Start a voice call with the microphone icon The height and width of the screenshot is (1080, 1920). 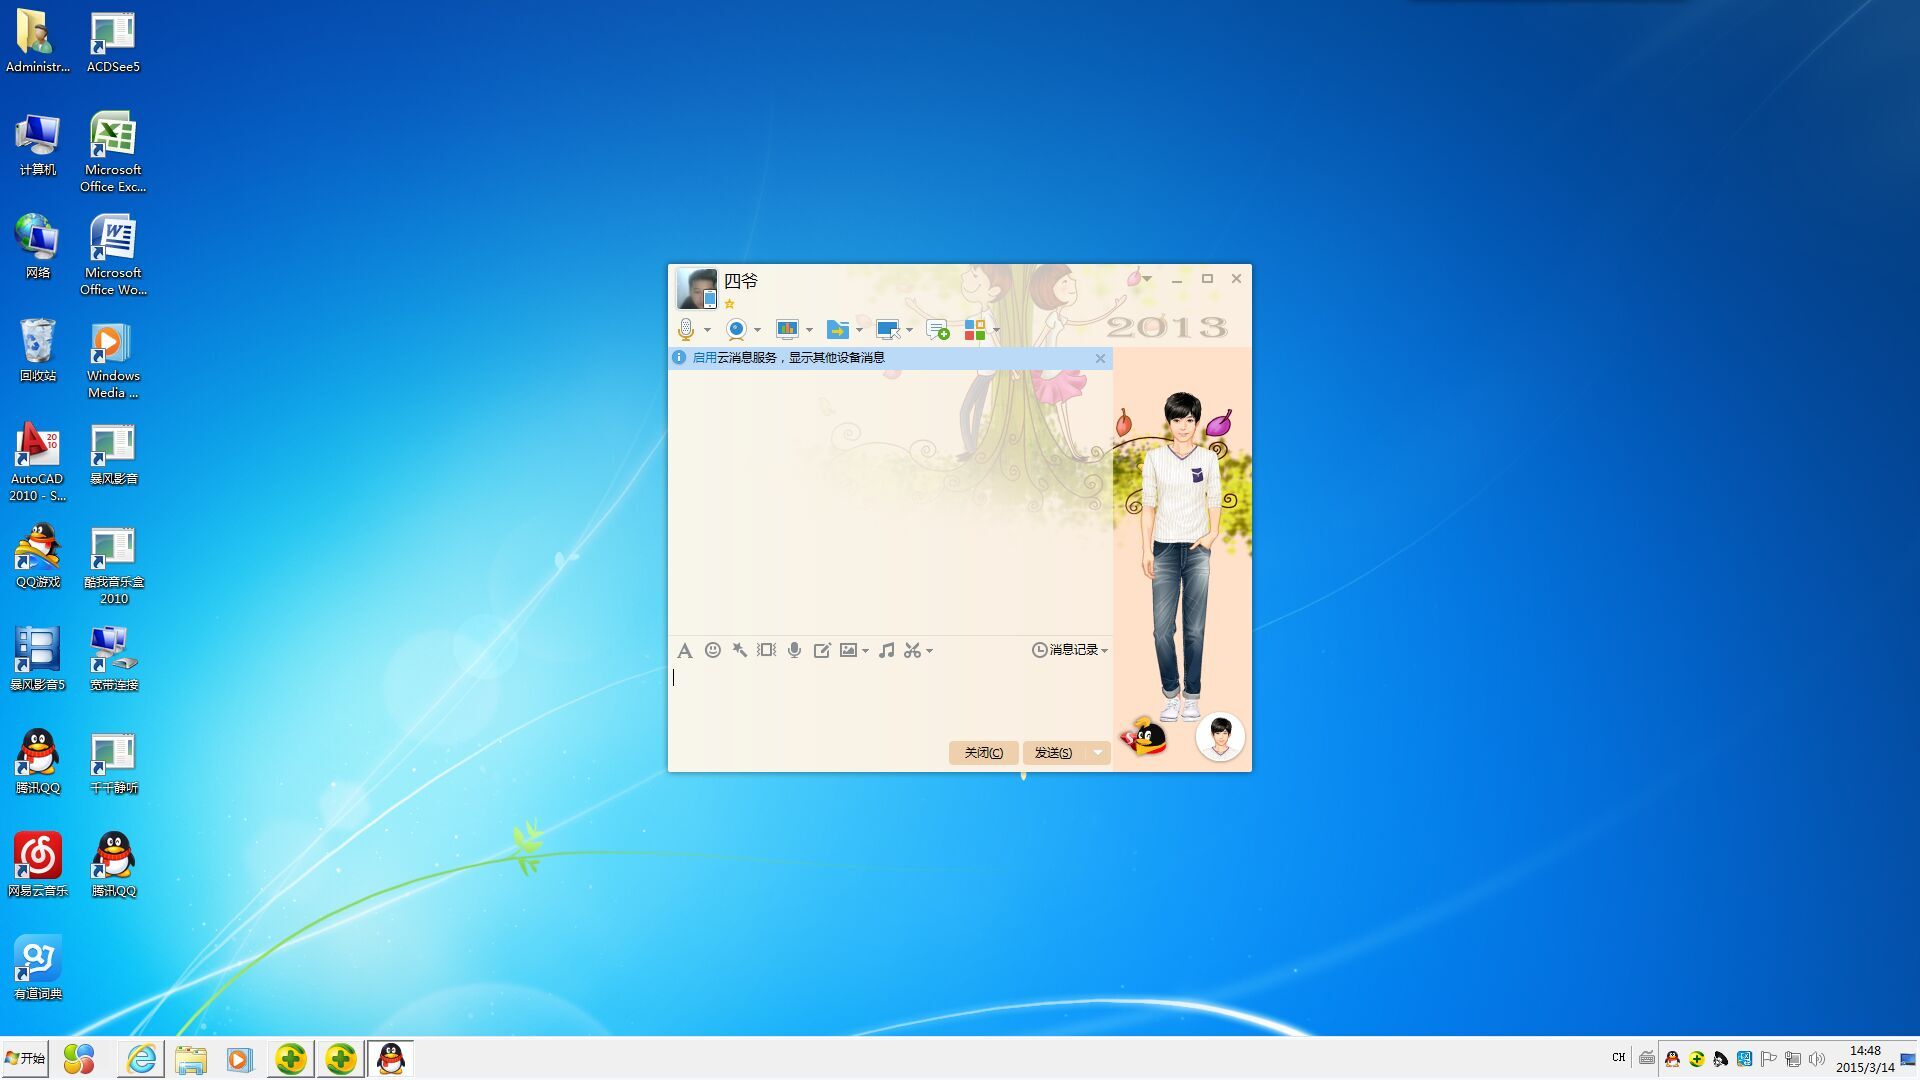pyautogui.click(x=685, y=329)
